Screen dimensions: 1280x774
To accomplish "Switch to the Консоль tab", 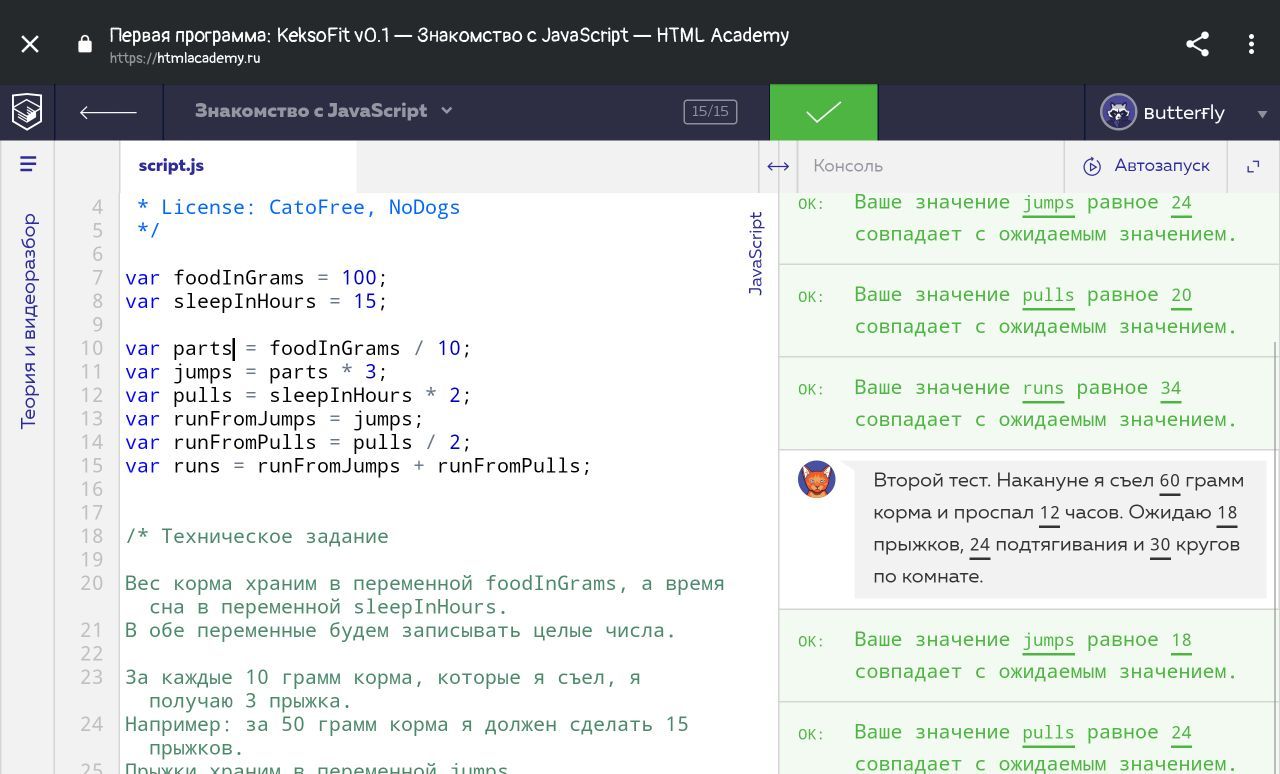I will (x=848, y=166).
